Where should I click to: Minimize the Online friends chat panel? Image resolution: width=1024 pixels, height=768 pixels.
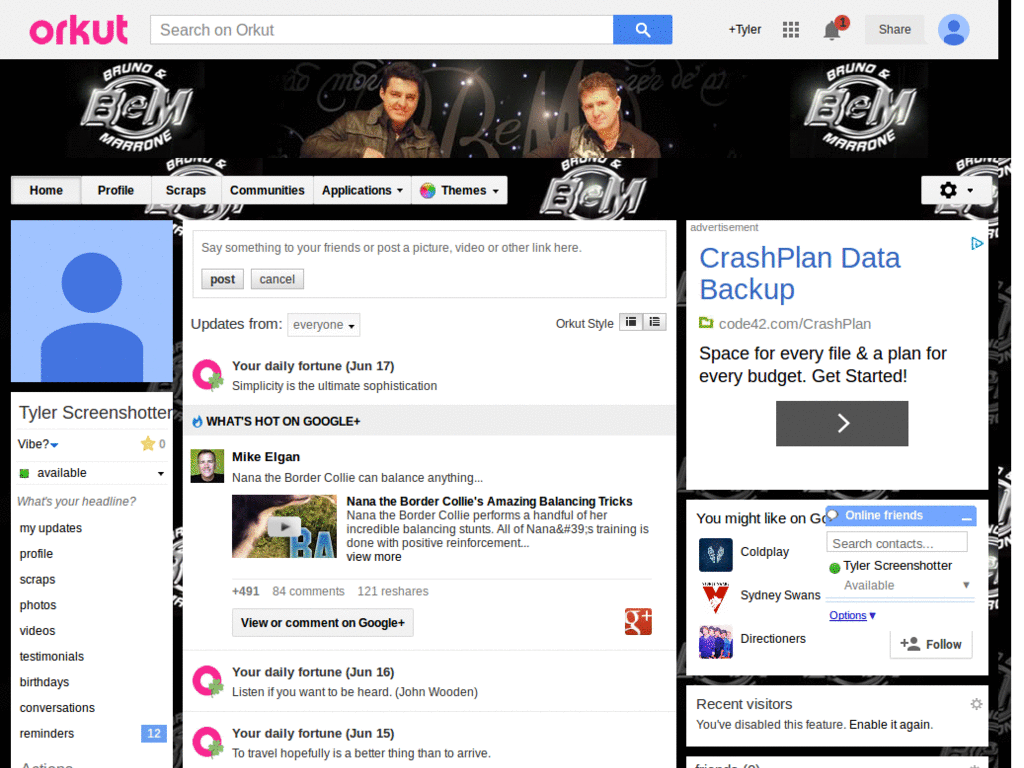tap(967, 517)
